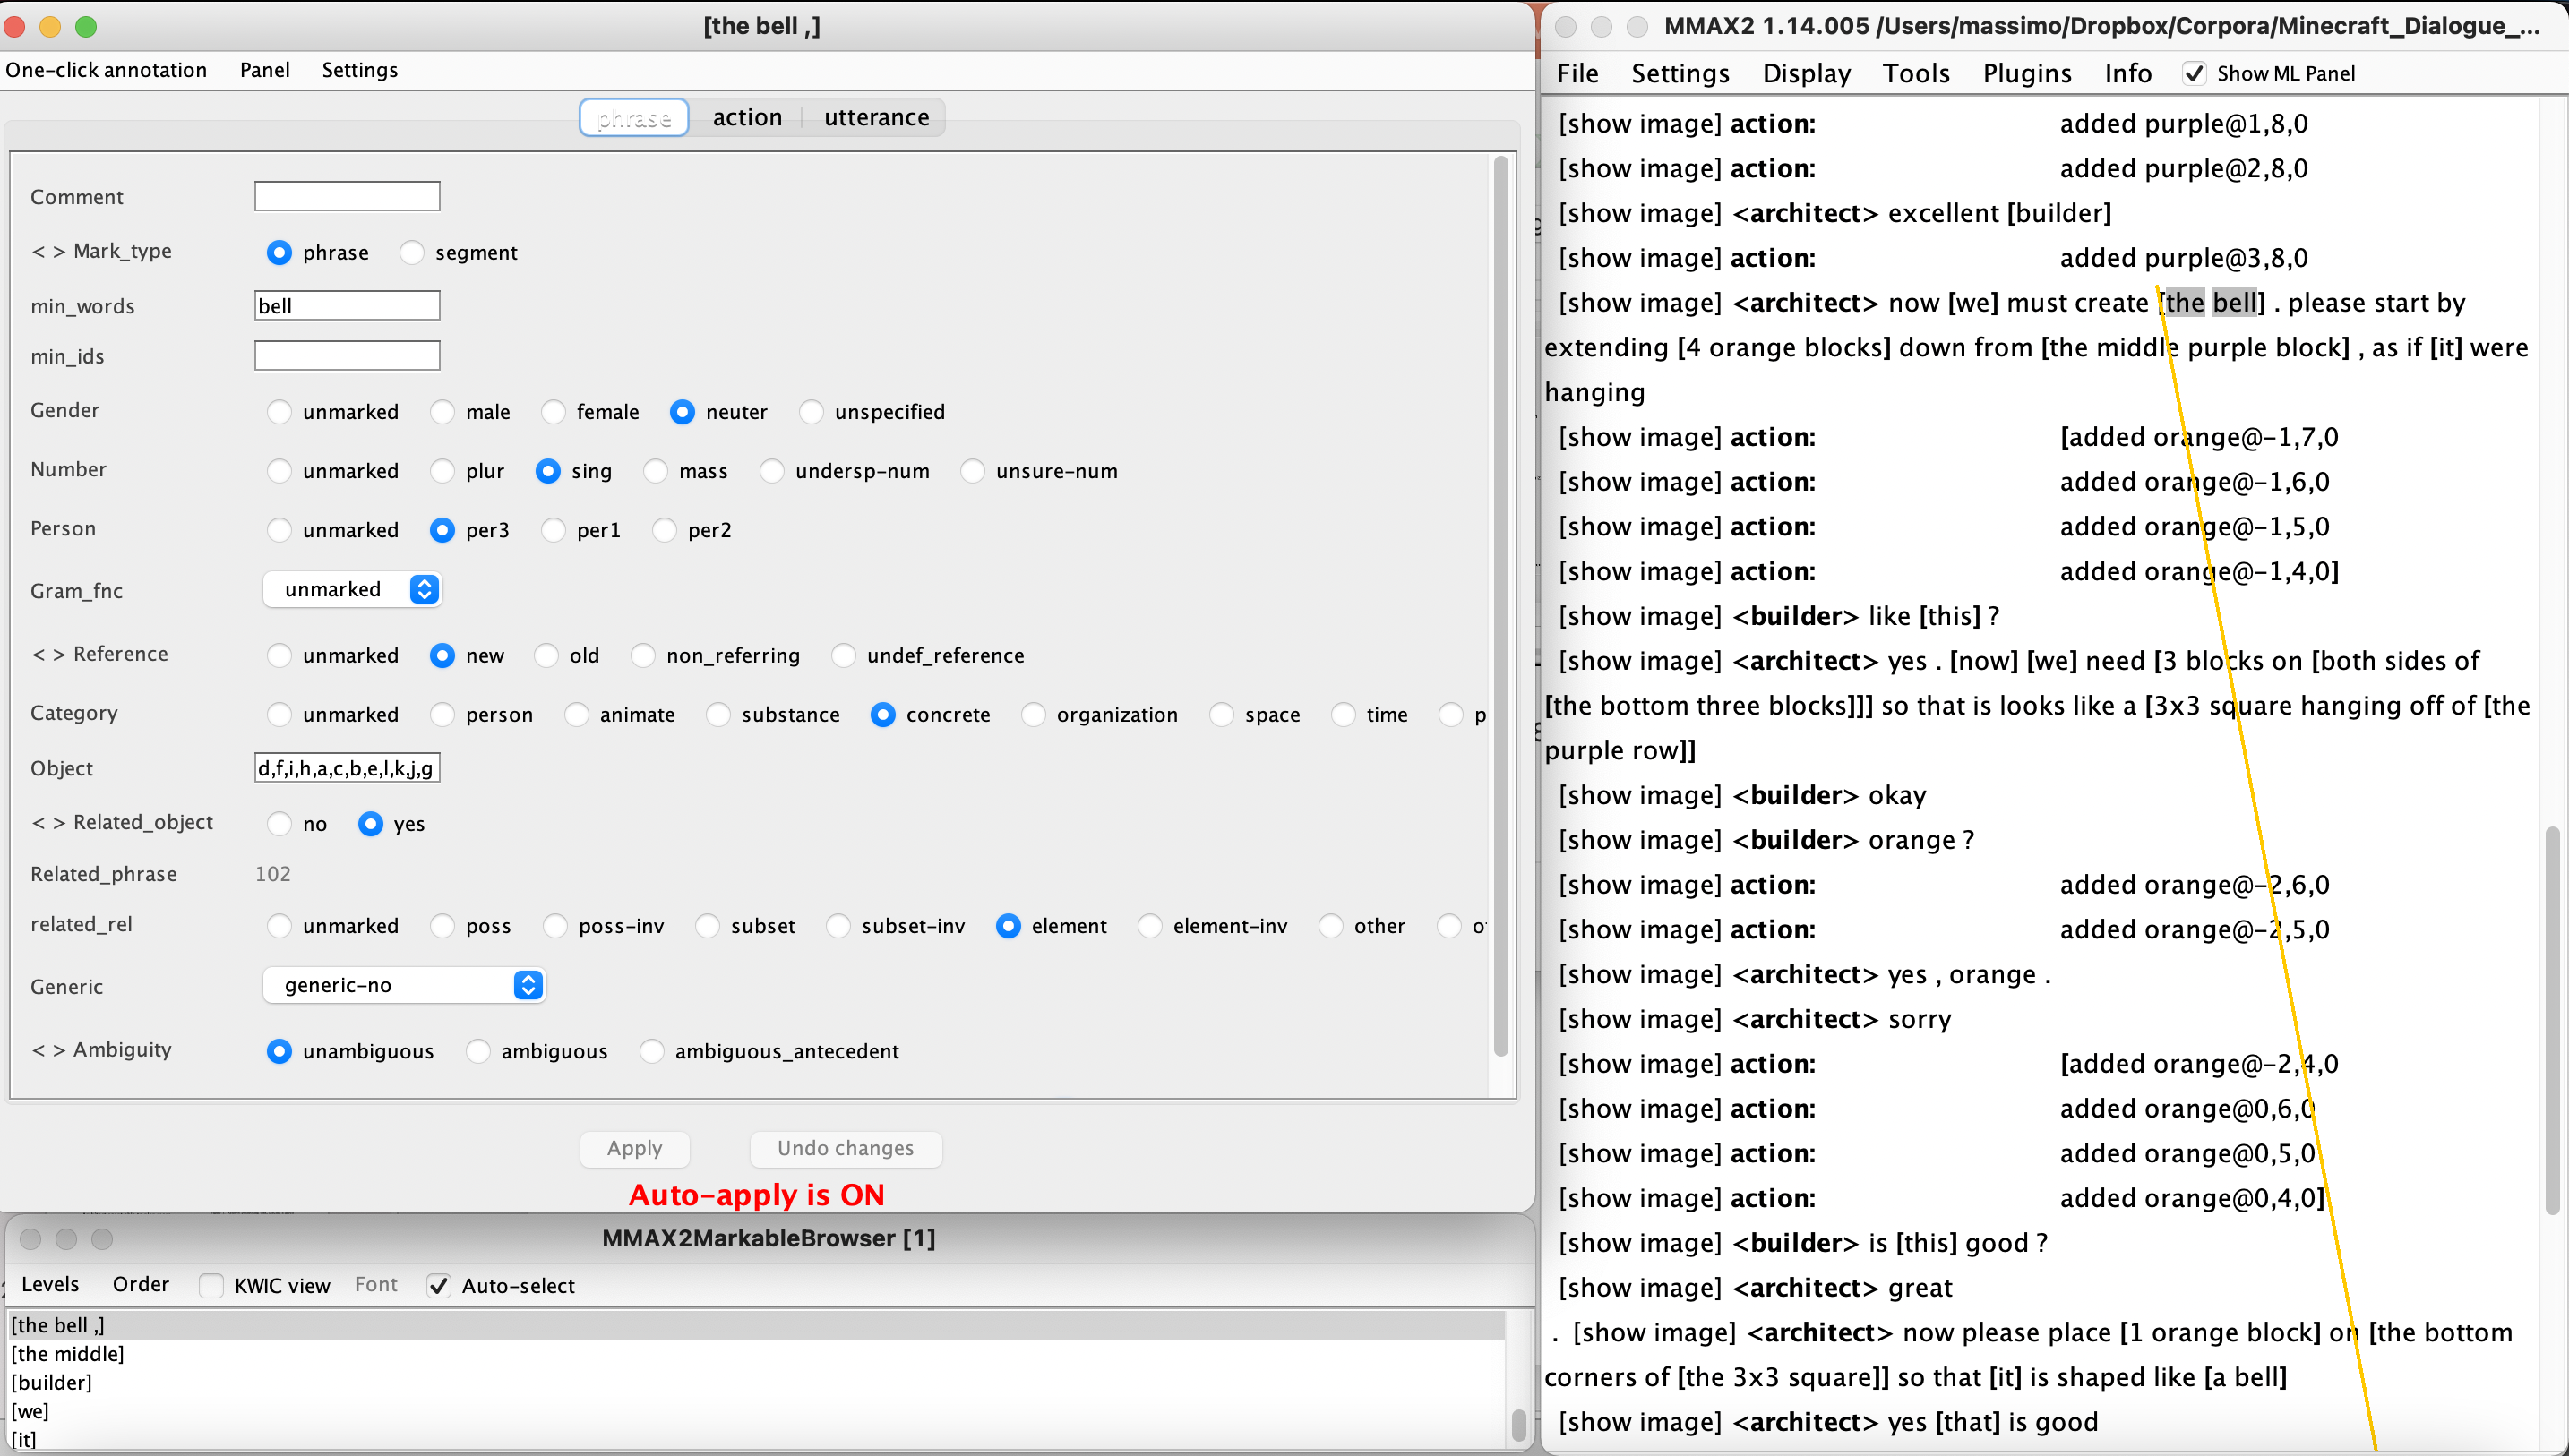Mark Ambiguity as ambiguous
The height and width of the screenshot is (1456, 2569).
point(478,1051)
